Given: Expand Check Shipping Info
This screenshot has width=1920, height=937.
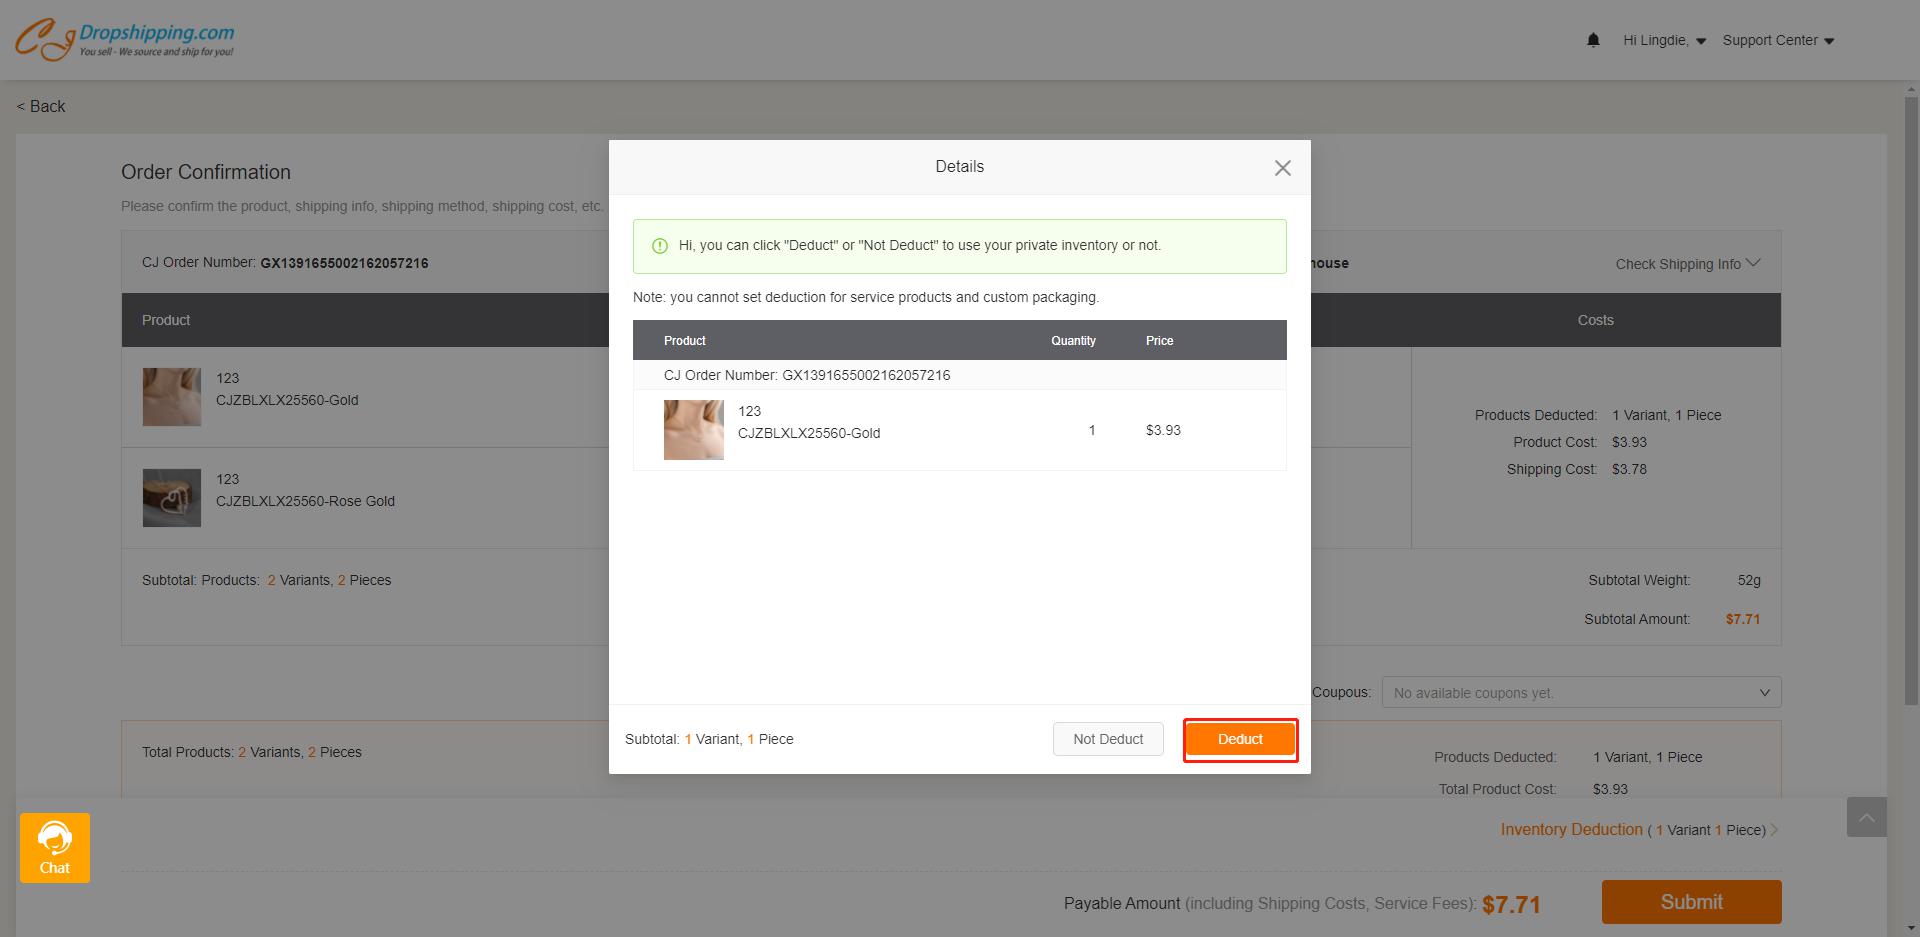Looking at the screenshot, I should (x=1687, y=264).
